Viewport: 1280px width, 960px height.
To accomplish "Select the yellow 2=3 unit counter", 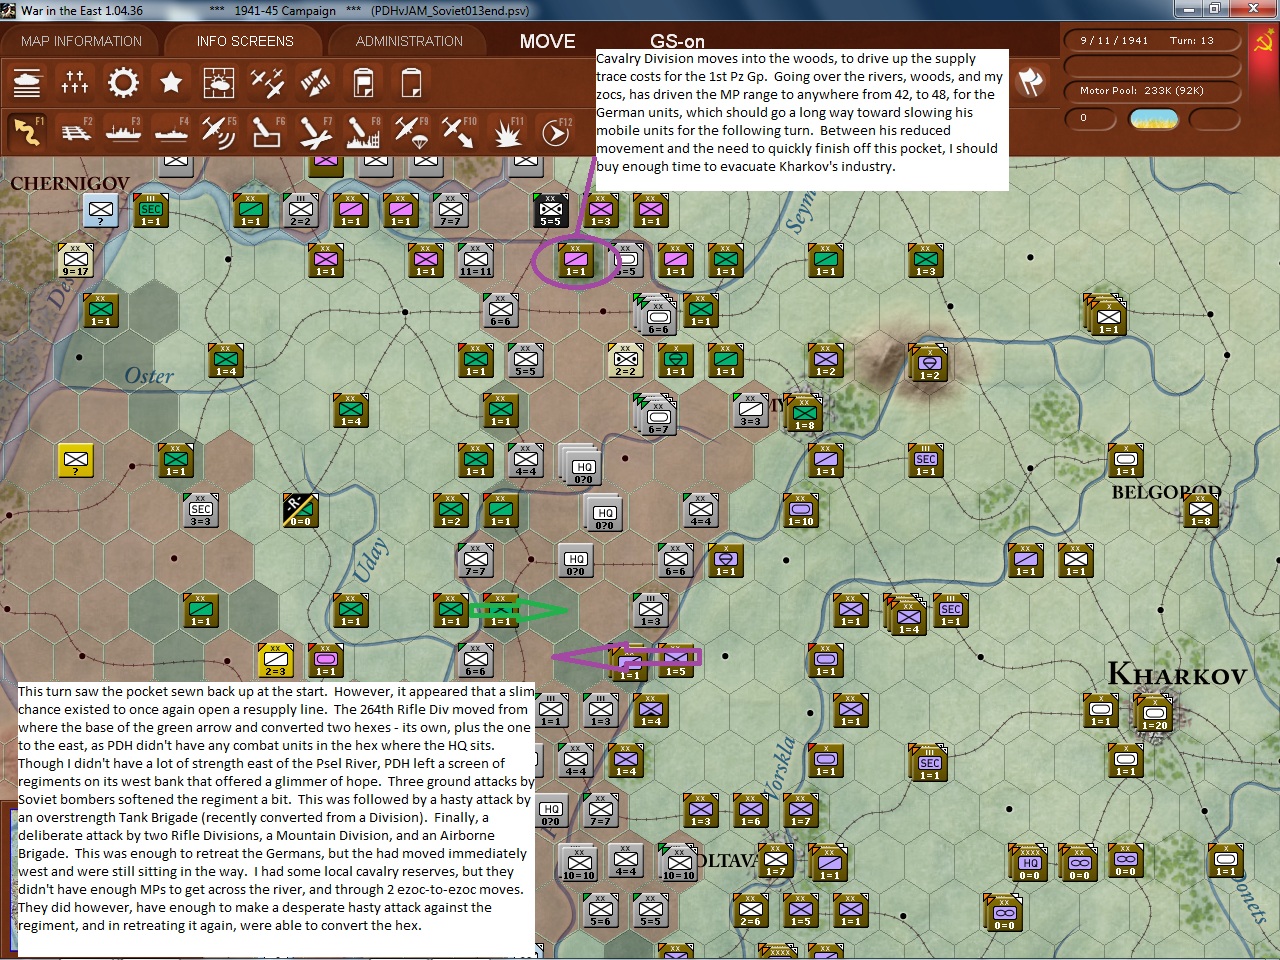I will [275, 660].
